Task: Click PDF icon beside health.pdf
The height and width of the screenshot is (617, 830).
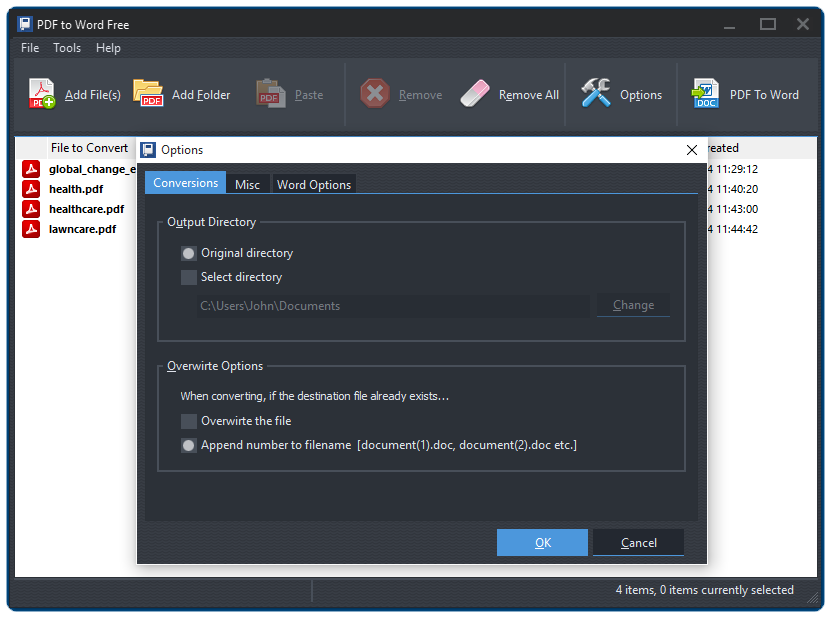Action: [31, 189]
